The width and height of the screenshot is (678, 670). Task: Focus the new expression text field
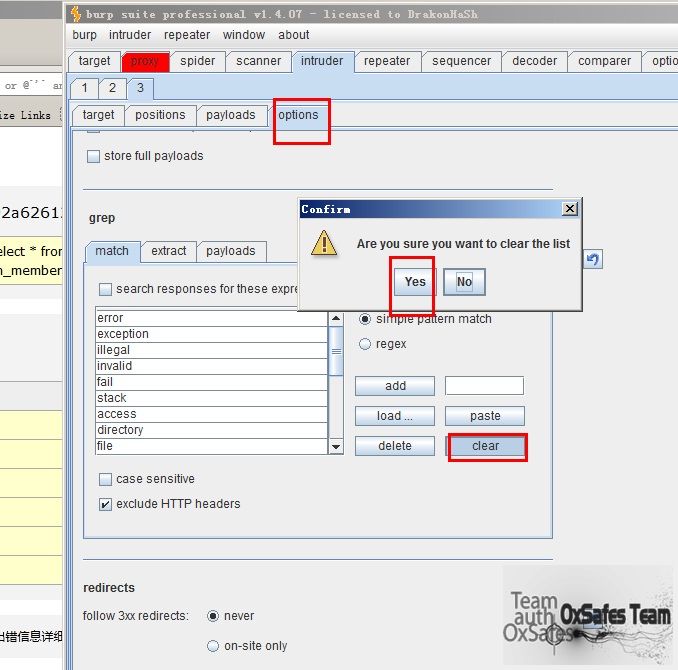[484, 385]
